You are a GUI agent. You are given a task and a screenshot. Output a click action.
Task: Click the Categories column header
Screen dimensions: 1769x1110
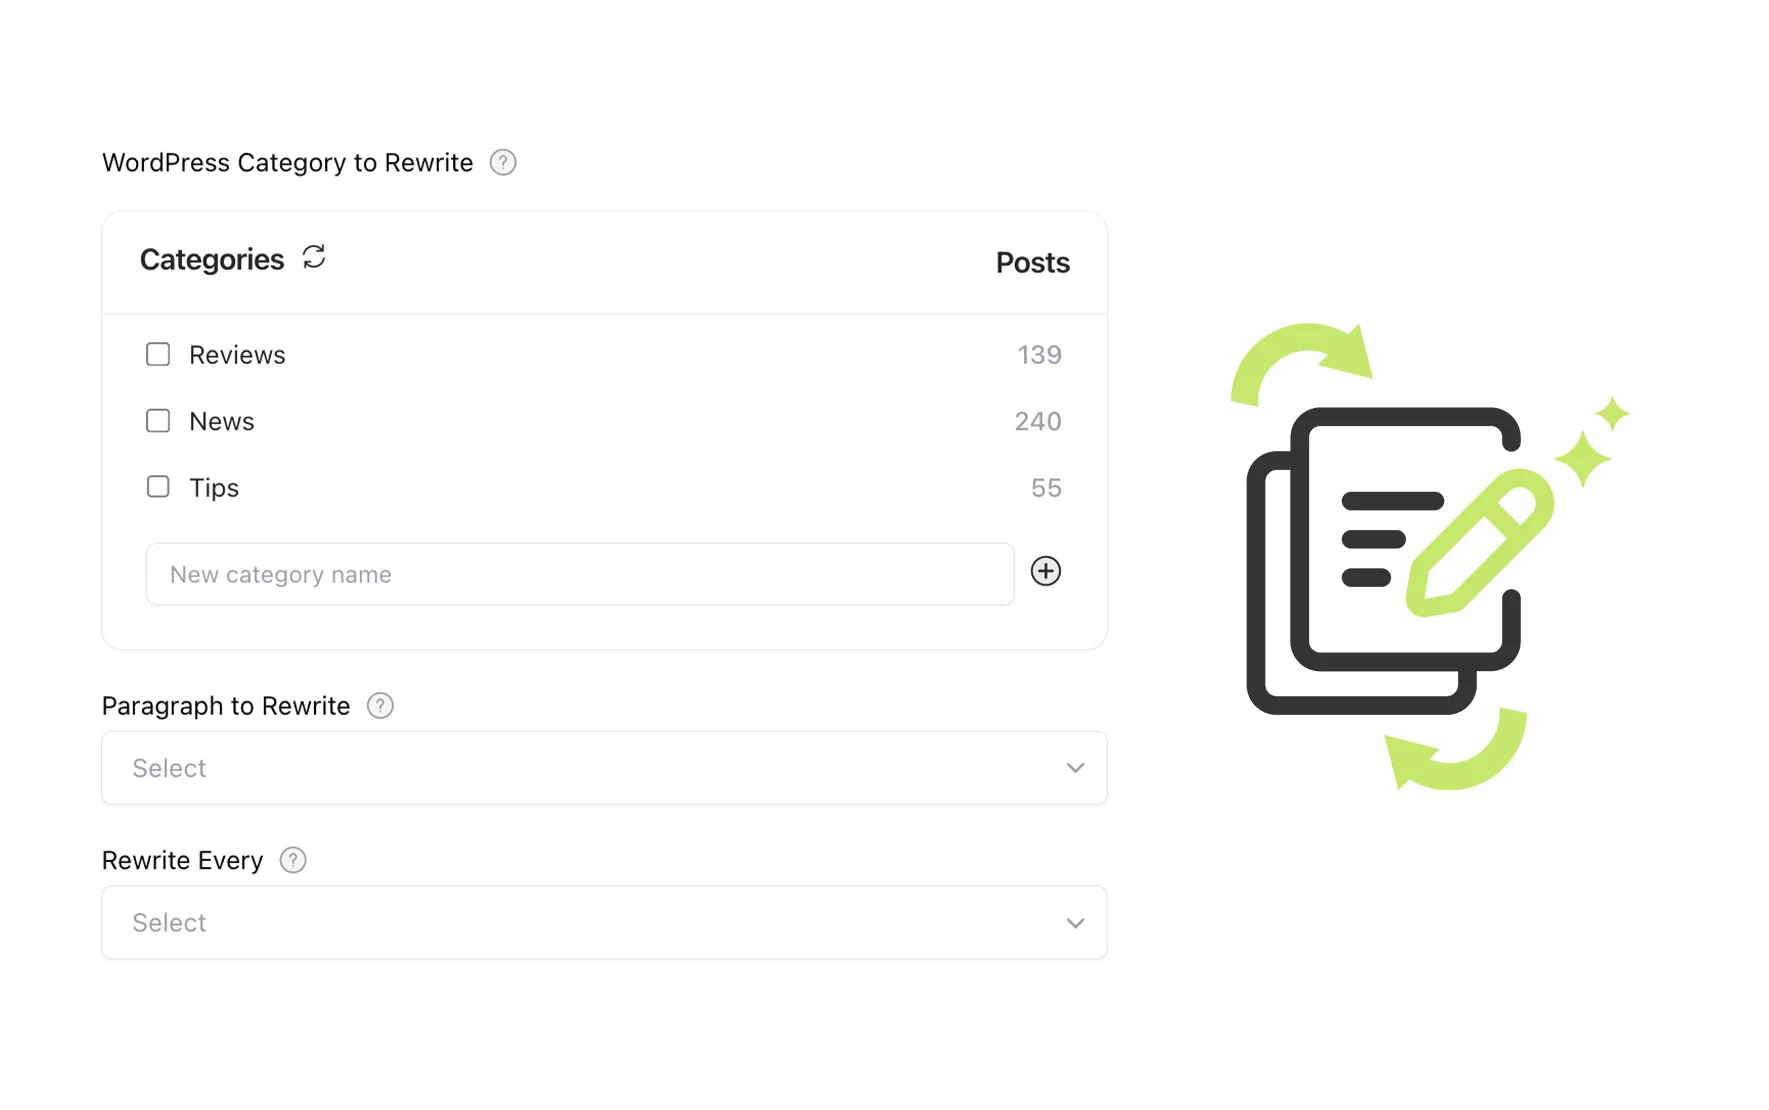(x=212, y=260)
